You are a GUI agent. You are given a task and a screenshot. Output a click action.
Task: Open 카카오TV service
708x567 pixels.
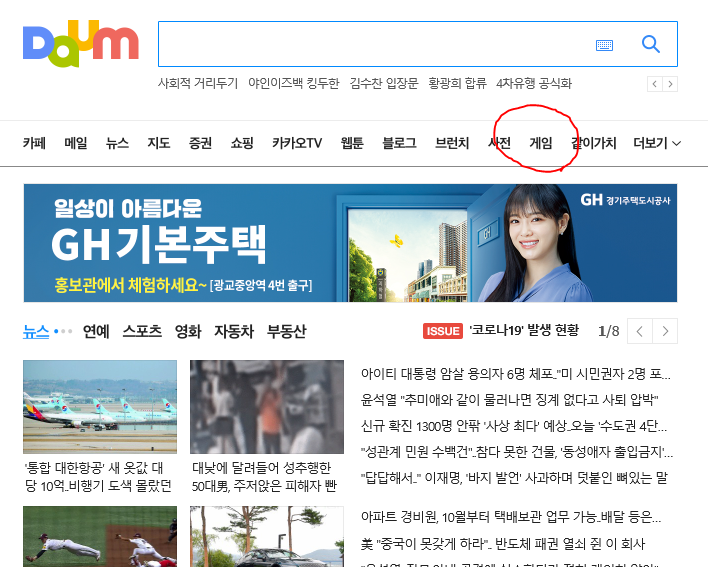click(x=297, y=143)
